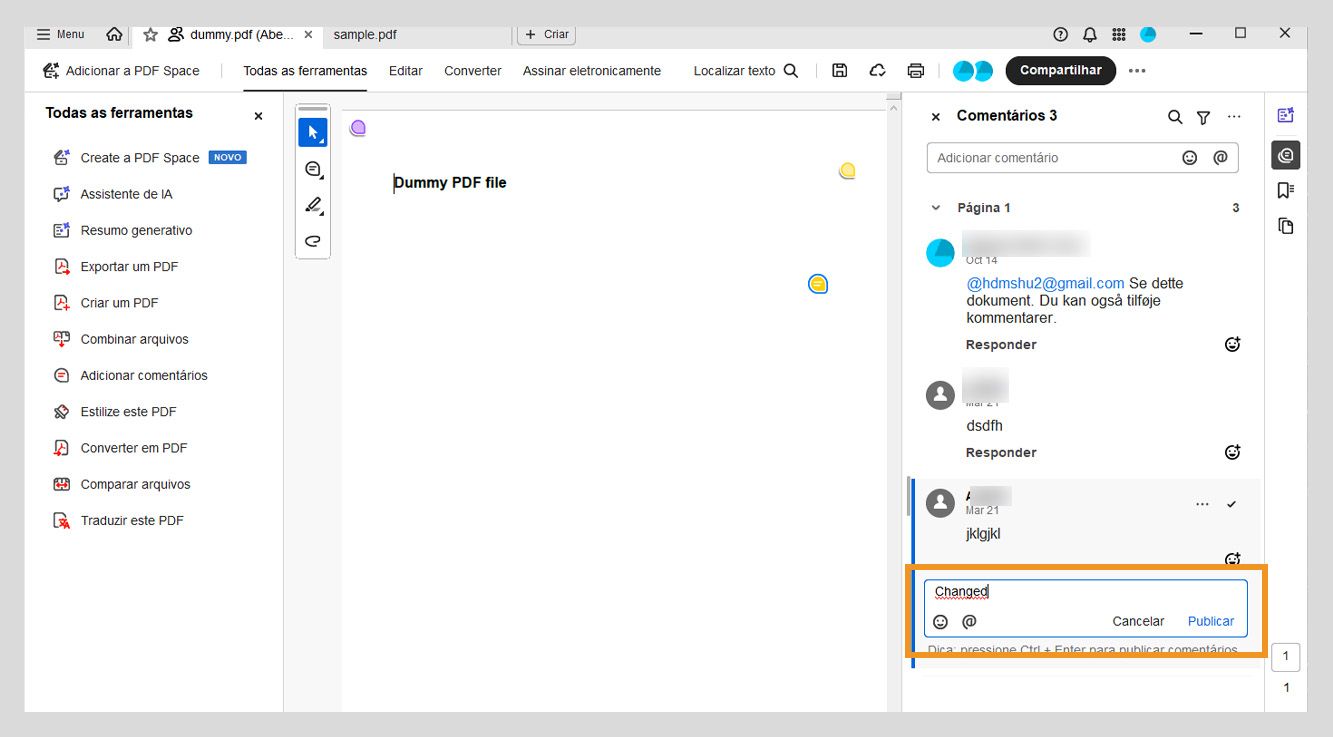Open the Editar tab

click(x=405, y=71)
